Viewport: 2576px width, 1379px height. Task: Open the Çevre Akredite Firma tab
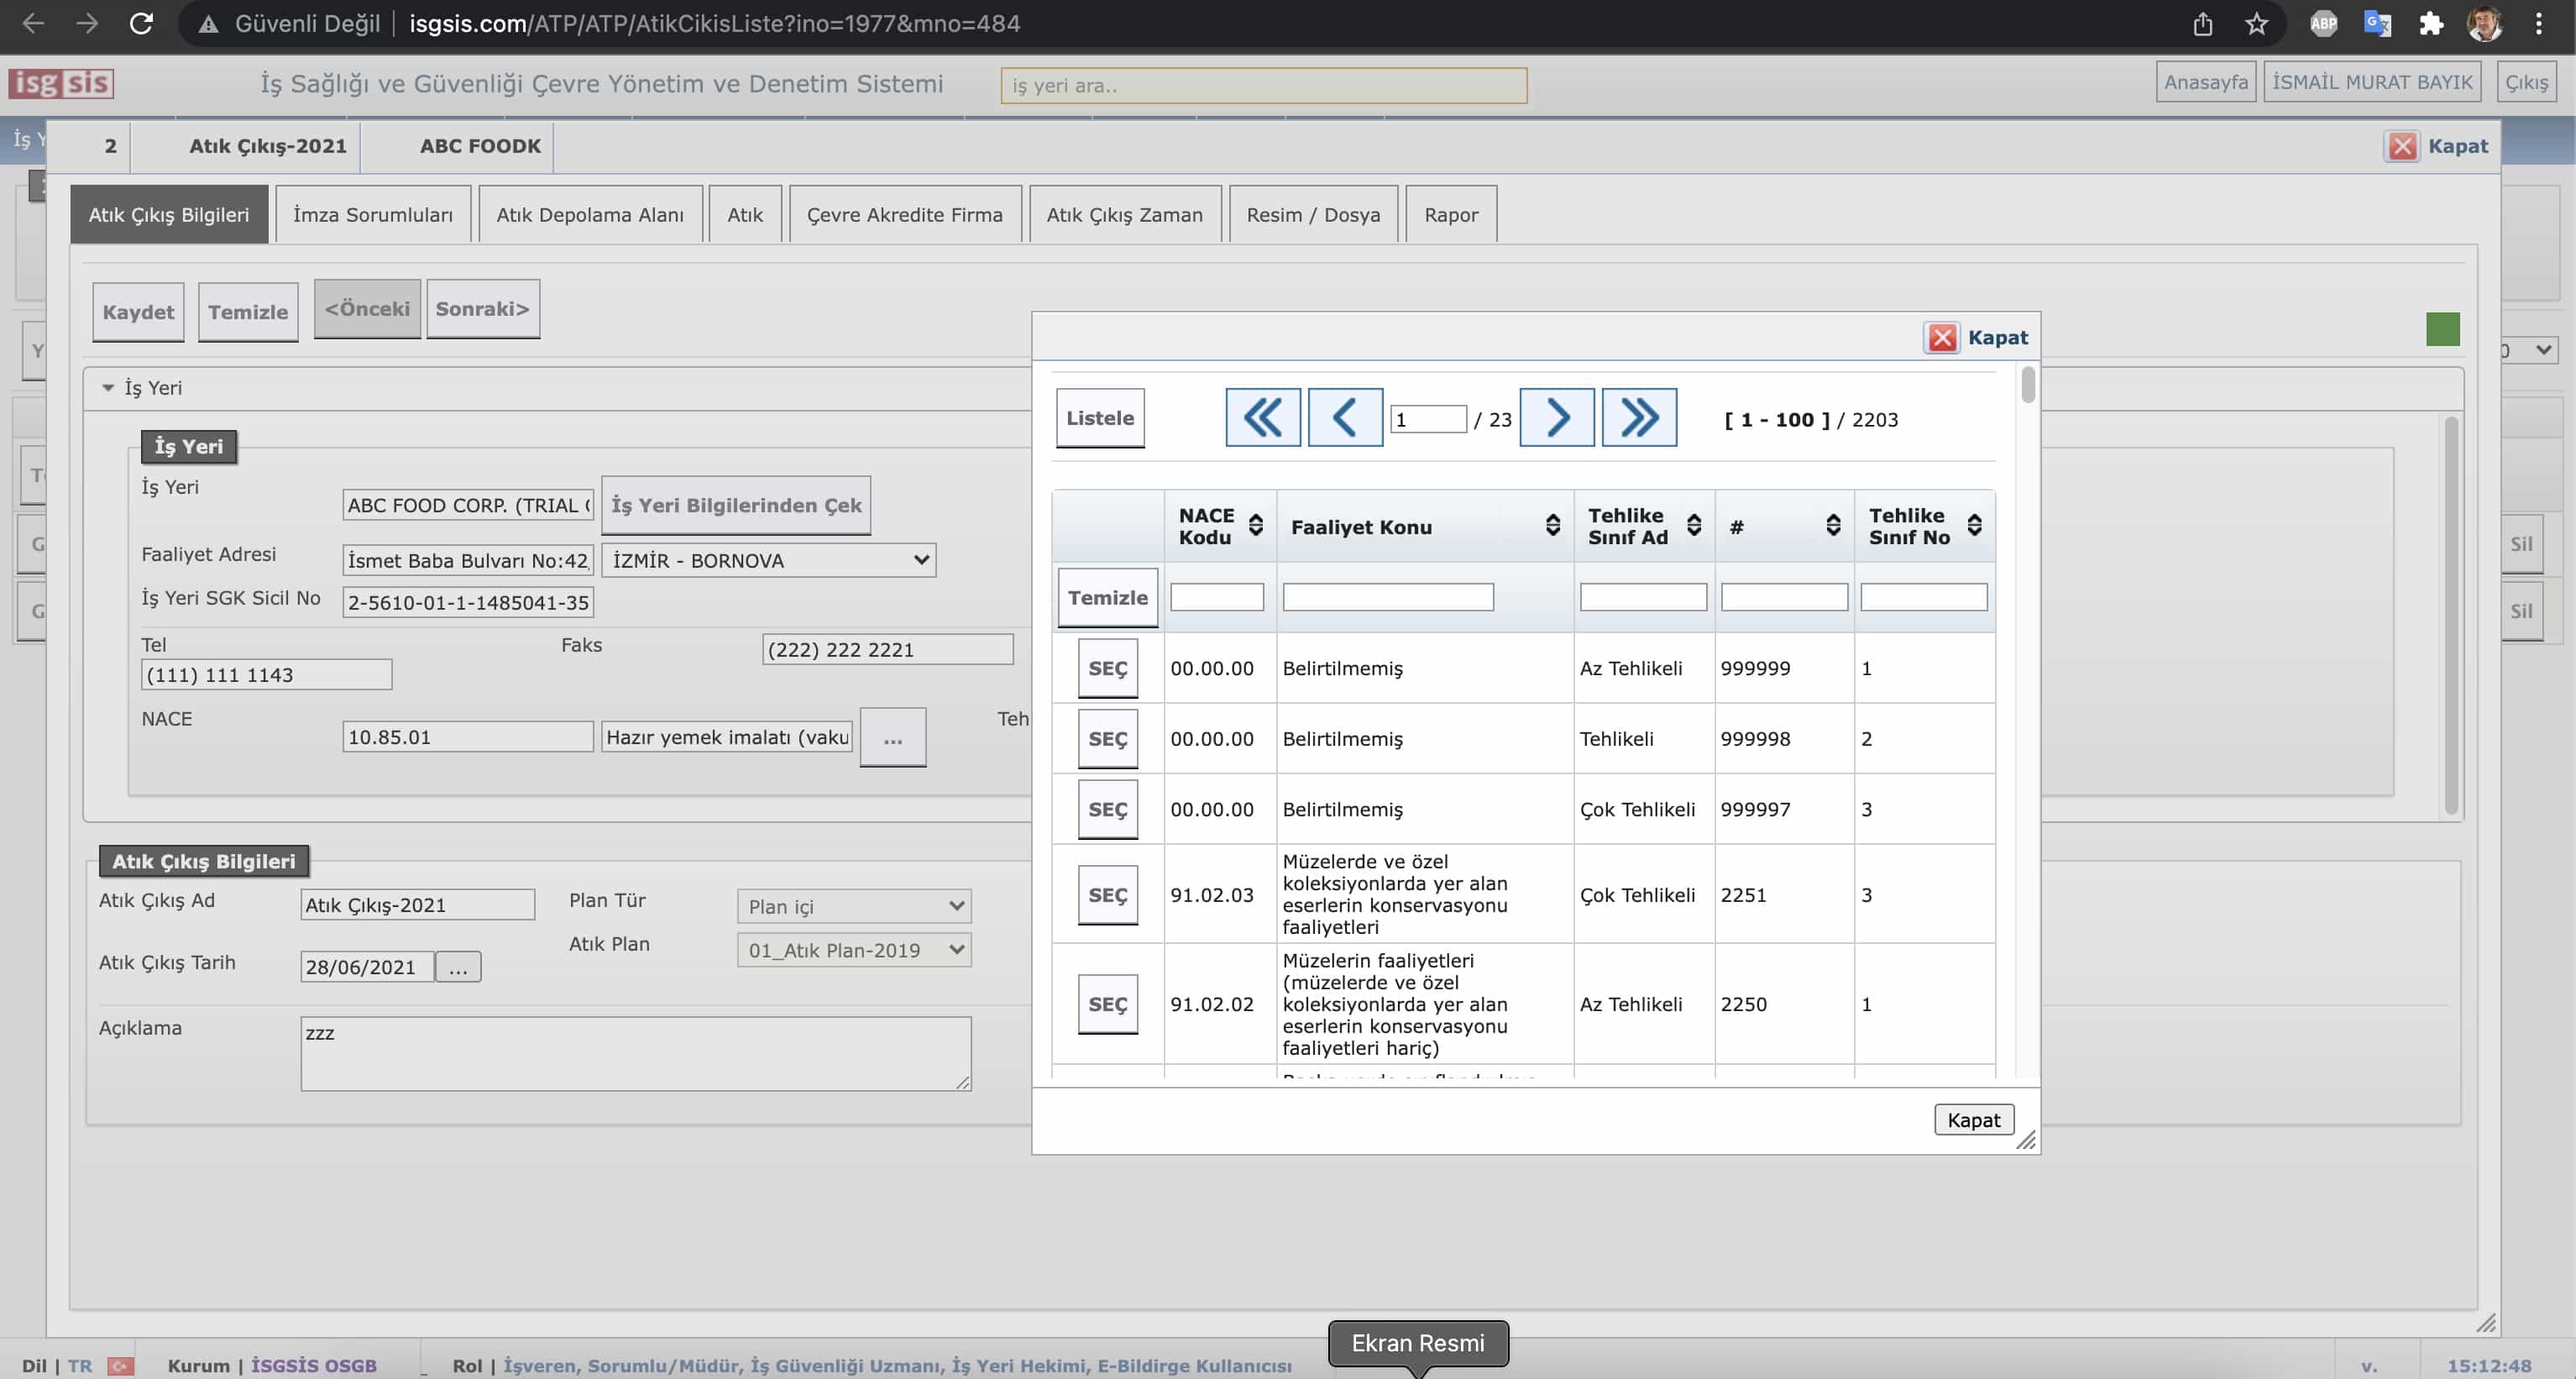(904, 215)
